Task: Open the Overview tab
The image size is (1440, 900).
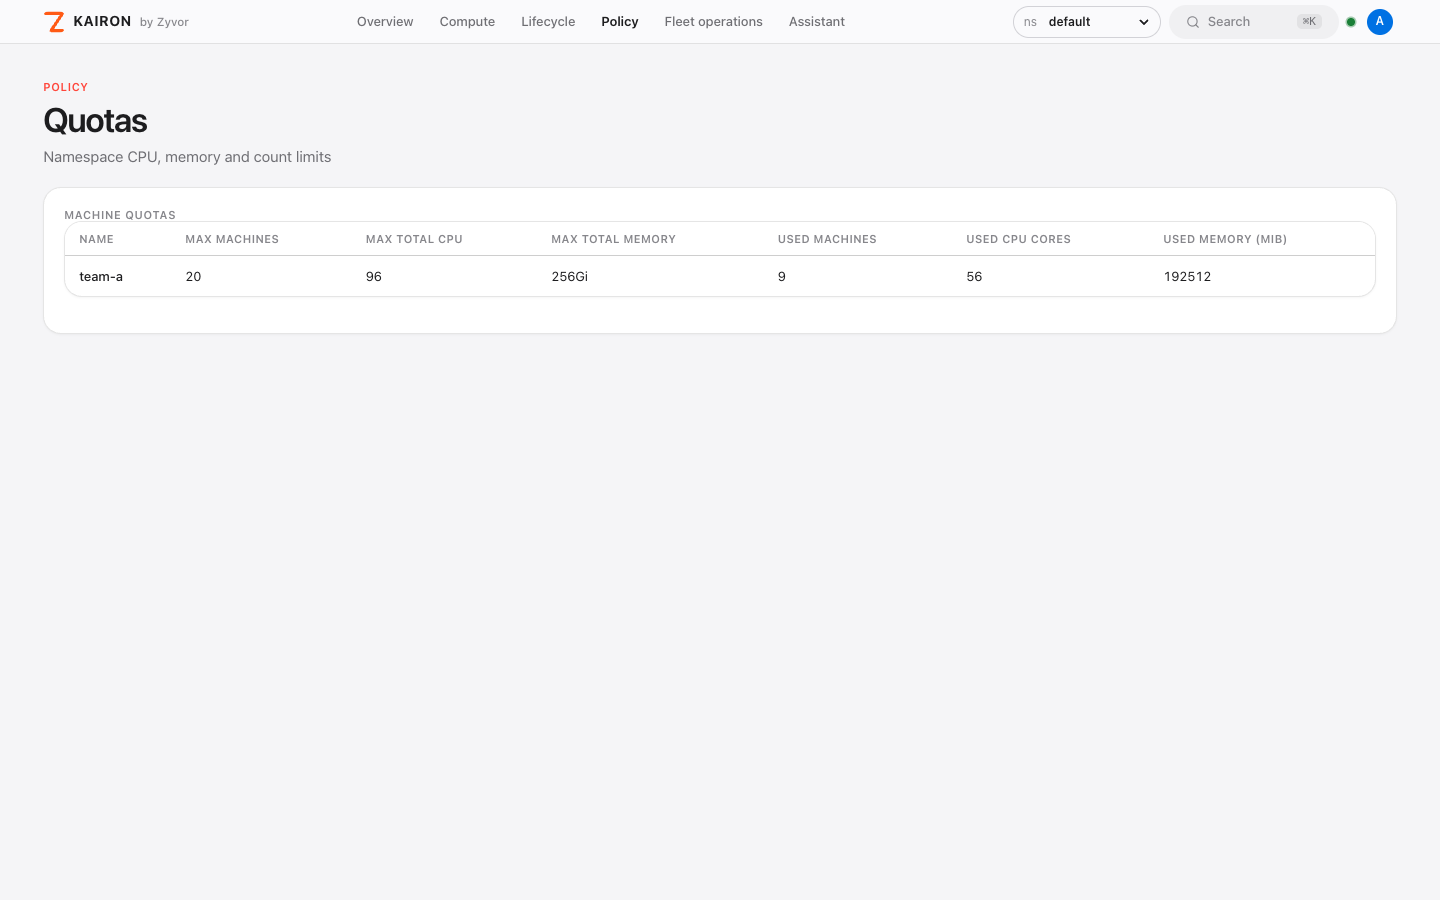Action: 385,22
